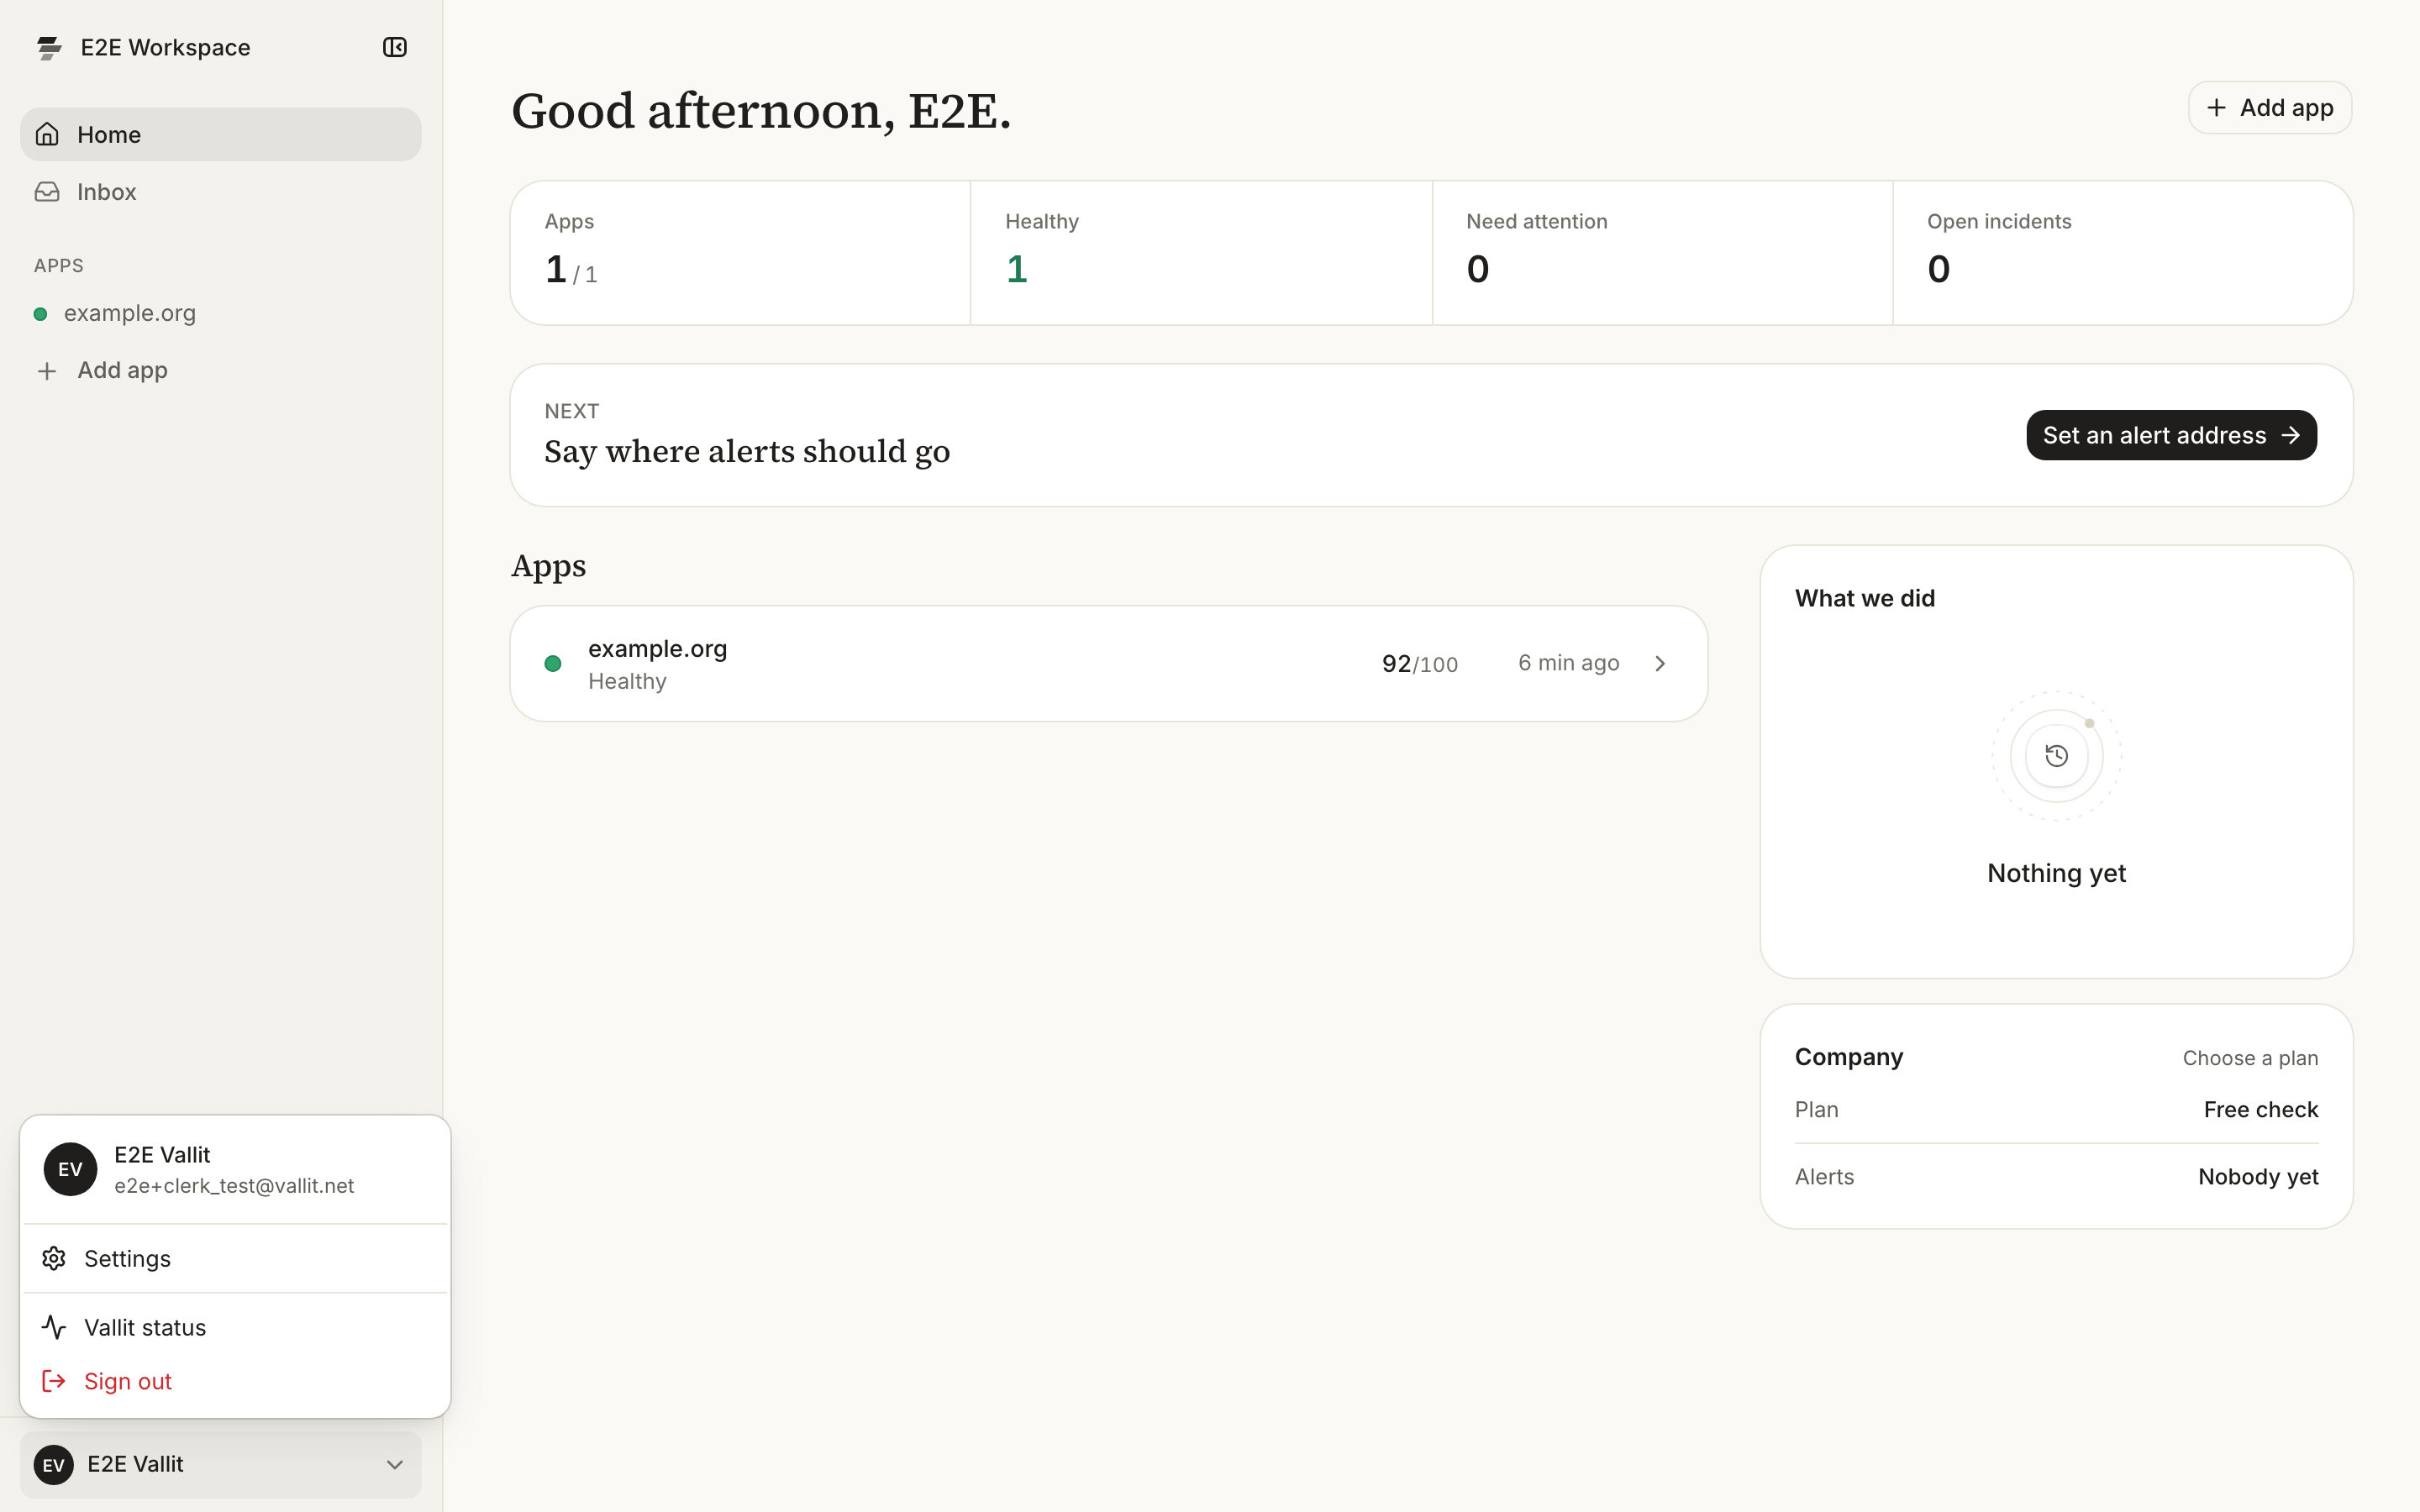The width and height of the screenshot is (2420, 1512).
Task: Select Settings in the account menu
Action: pyautogui.click(x=235, y=1258)
